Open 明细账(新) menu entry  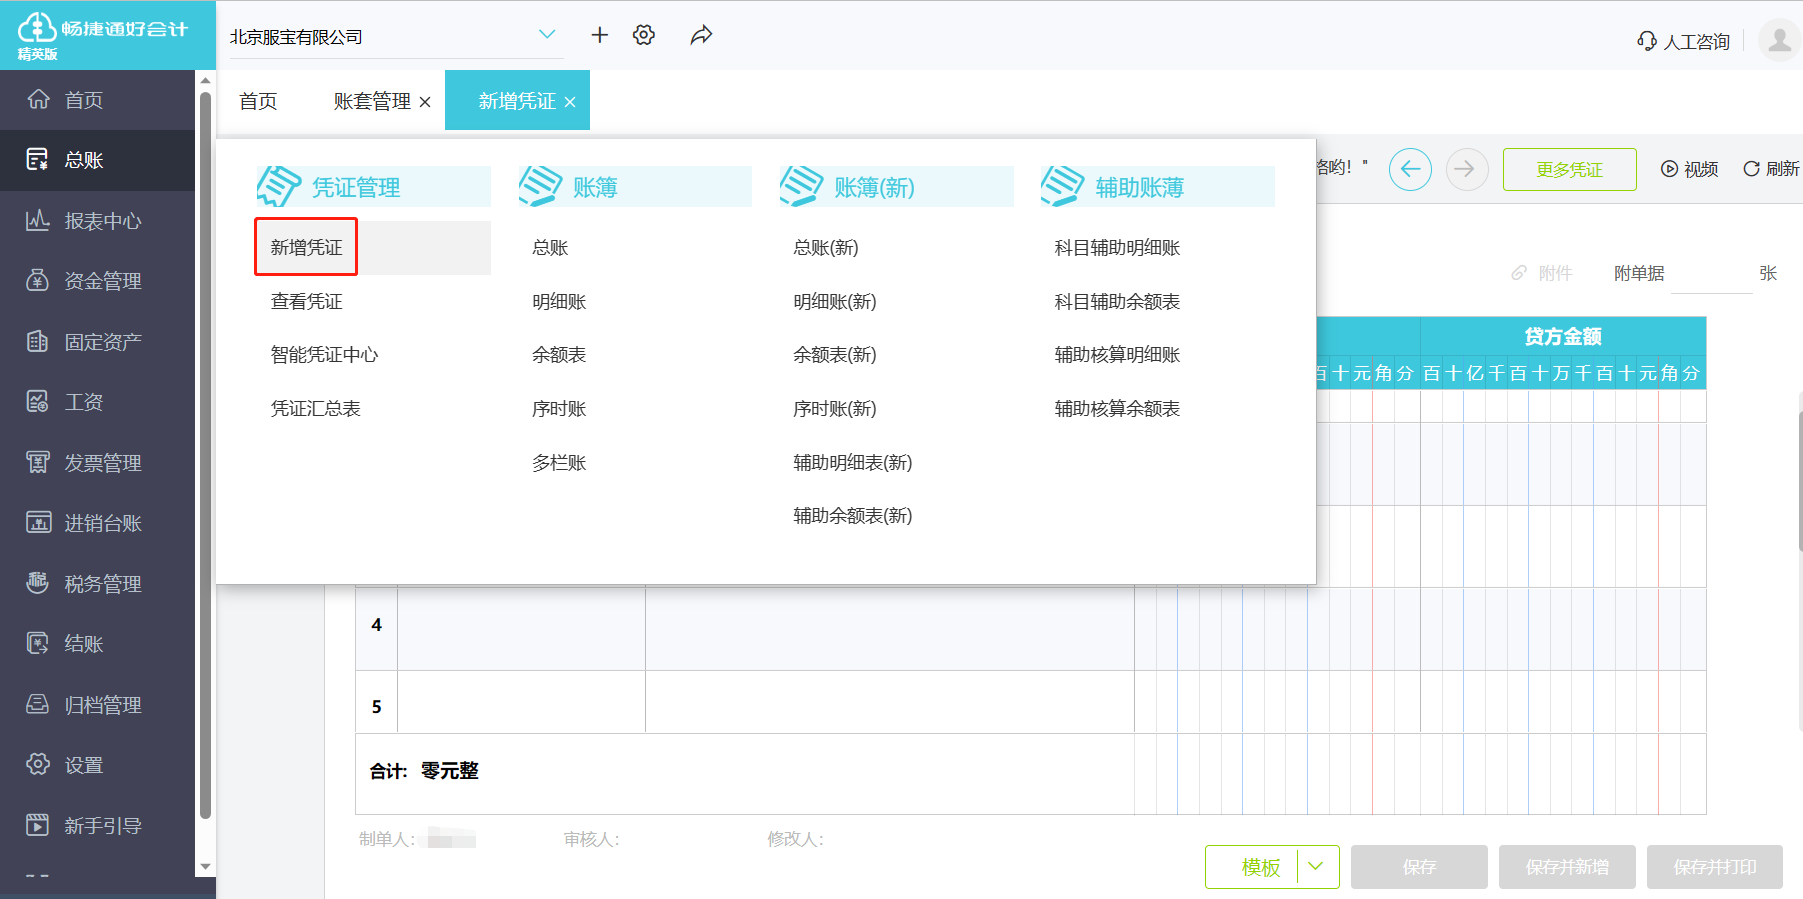tap(835, 301)
